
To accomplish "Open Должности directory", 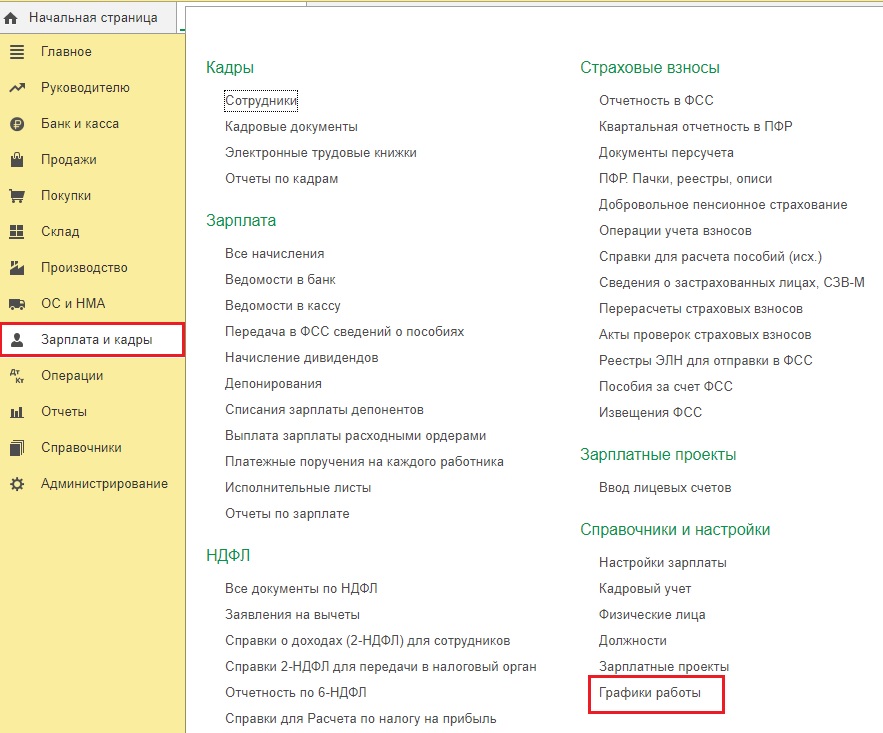I will pyautogui.click(x=633, y=641).
